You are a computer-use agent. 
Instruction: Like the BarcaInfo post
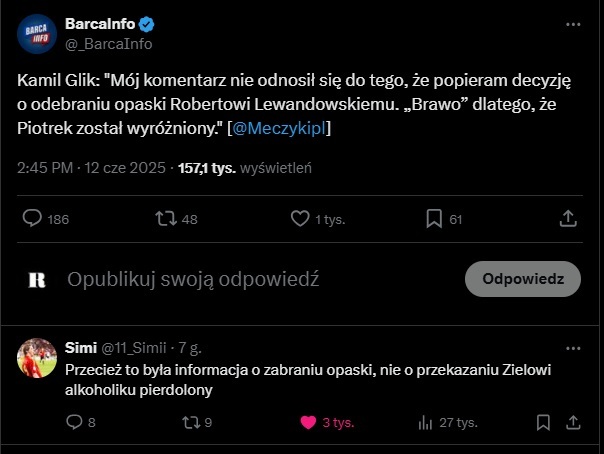(x=299, y=218)
